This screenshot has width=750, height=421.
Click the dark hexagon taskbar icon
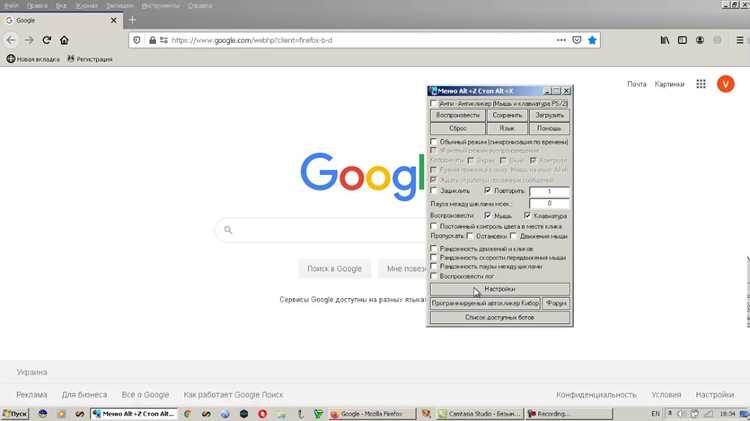pyautogui.click(x=243, y=414)
